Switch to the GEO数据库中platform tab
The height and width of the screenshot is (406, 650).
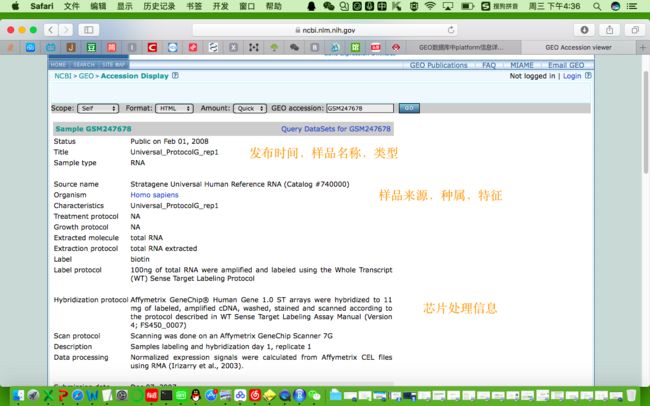[461, 47]
